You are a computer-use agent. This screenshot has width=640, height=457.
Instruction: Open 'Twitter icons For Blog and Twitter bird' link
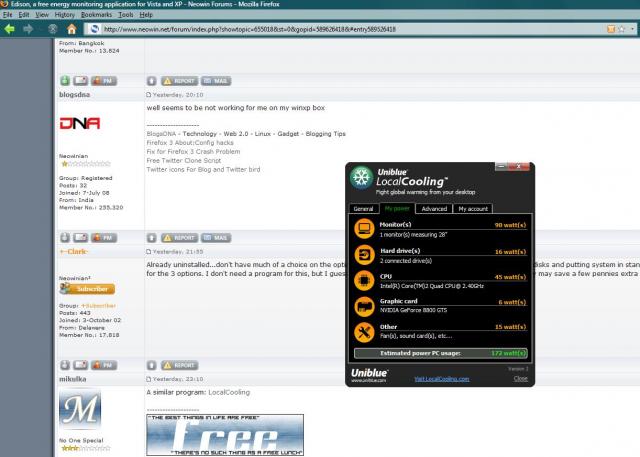click(203, 169)
